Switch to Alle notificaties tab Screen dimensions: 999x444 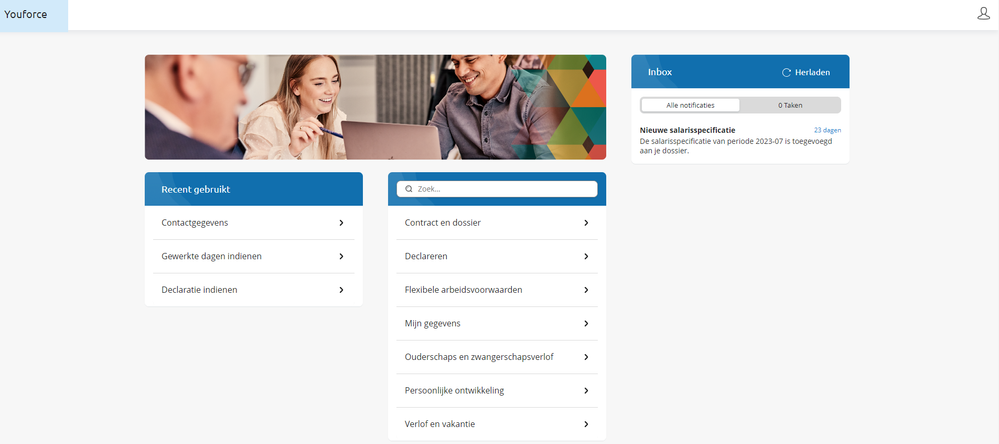coord(690,105)
